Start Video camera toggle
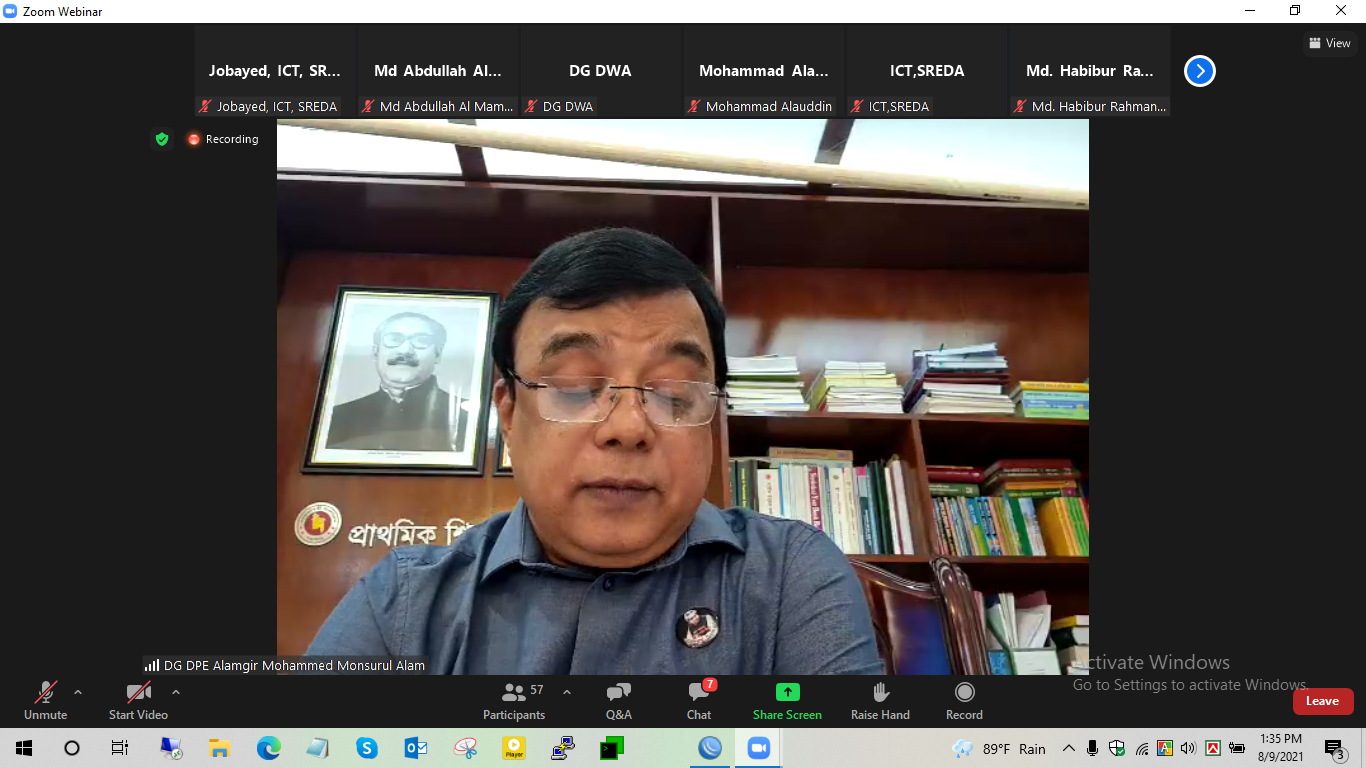The image size is (1366, 768). click(x=138, y=700)
